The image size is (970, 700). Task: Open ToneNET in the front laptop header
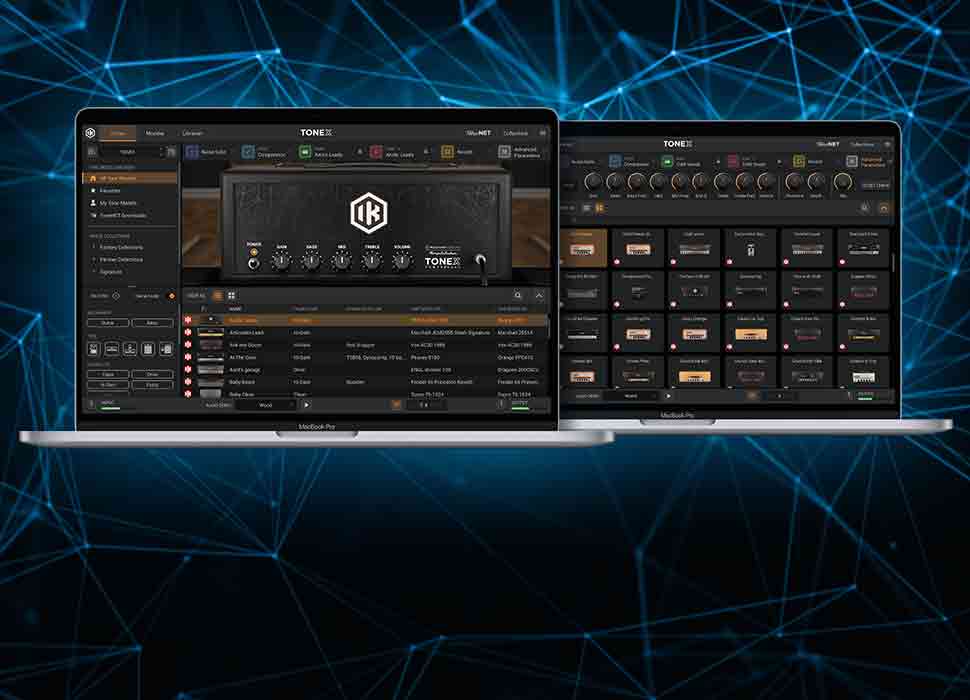[x=478, y=133]
